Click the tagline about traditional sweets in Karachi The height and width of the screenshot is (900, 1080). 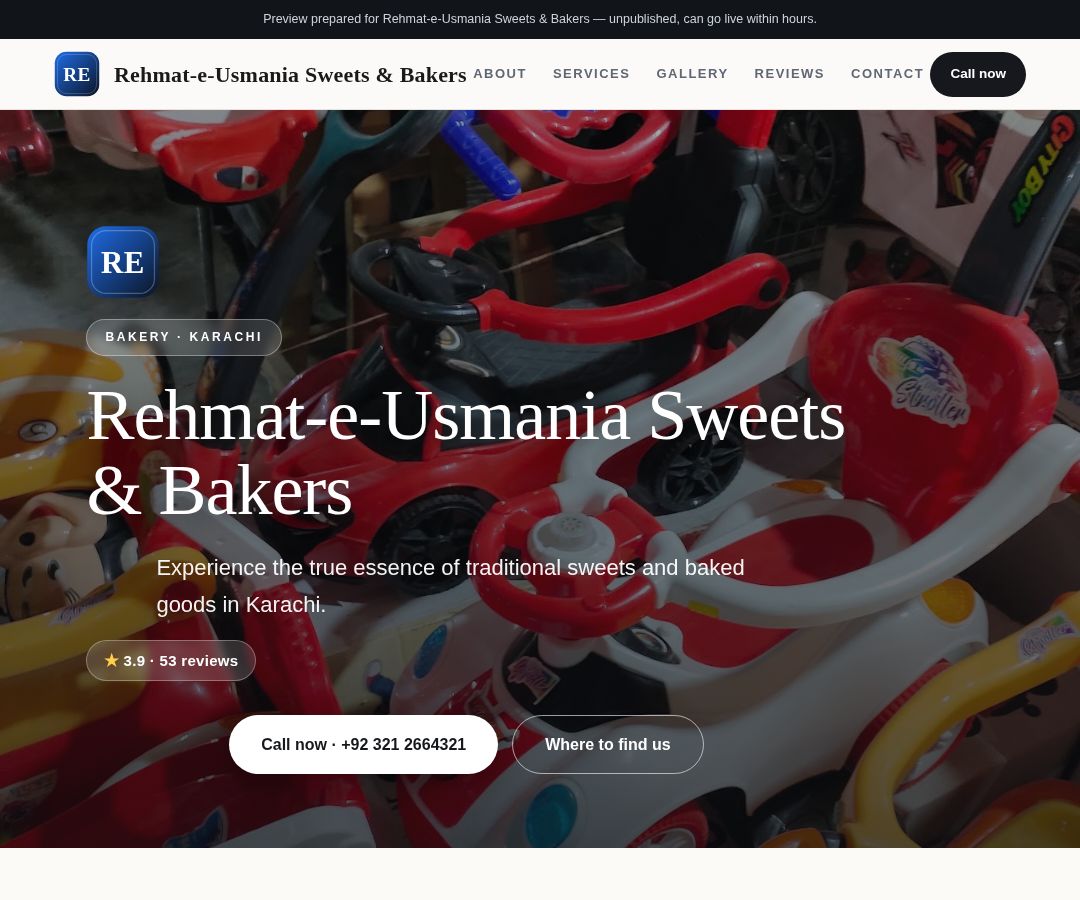(450, 585)
